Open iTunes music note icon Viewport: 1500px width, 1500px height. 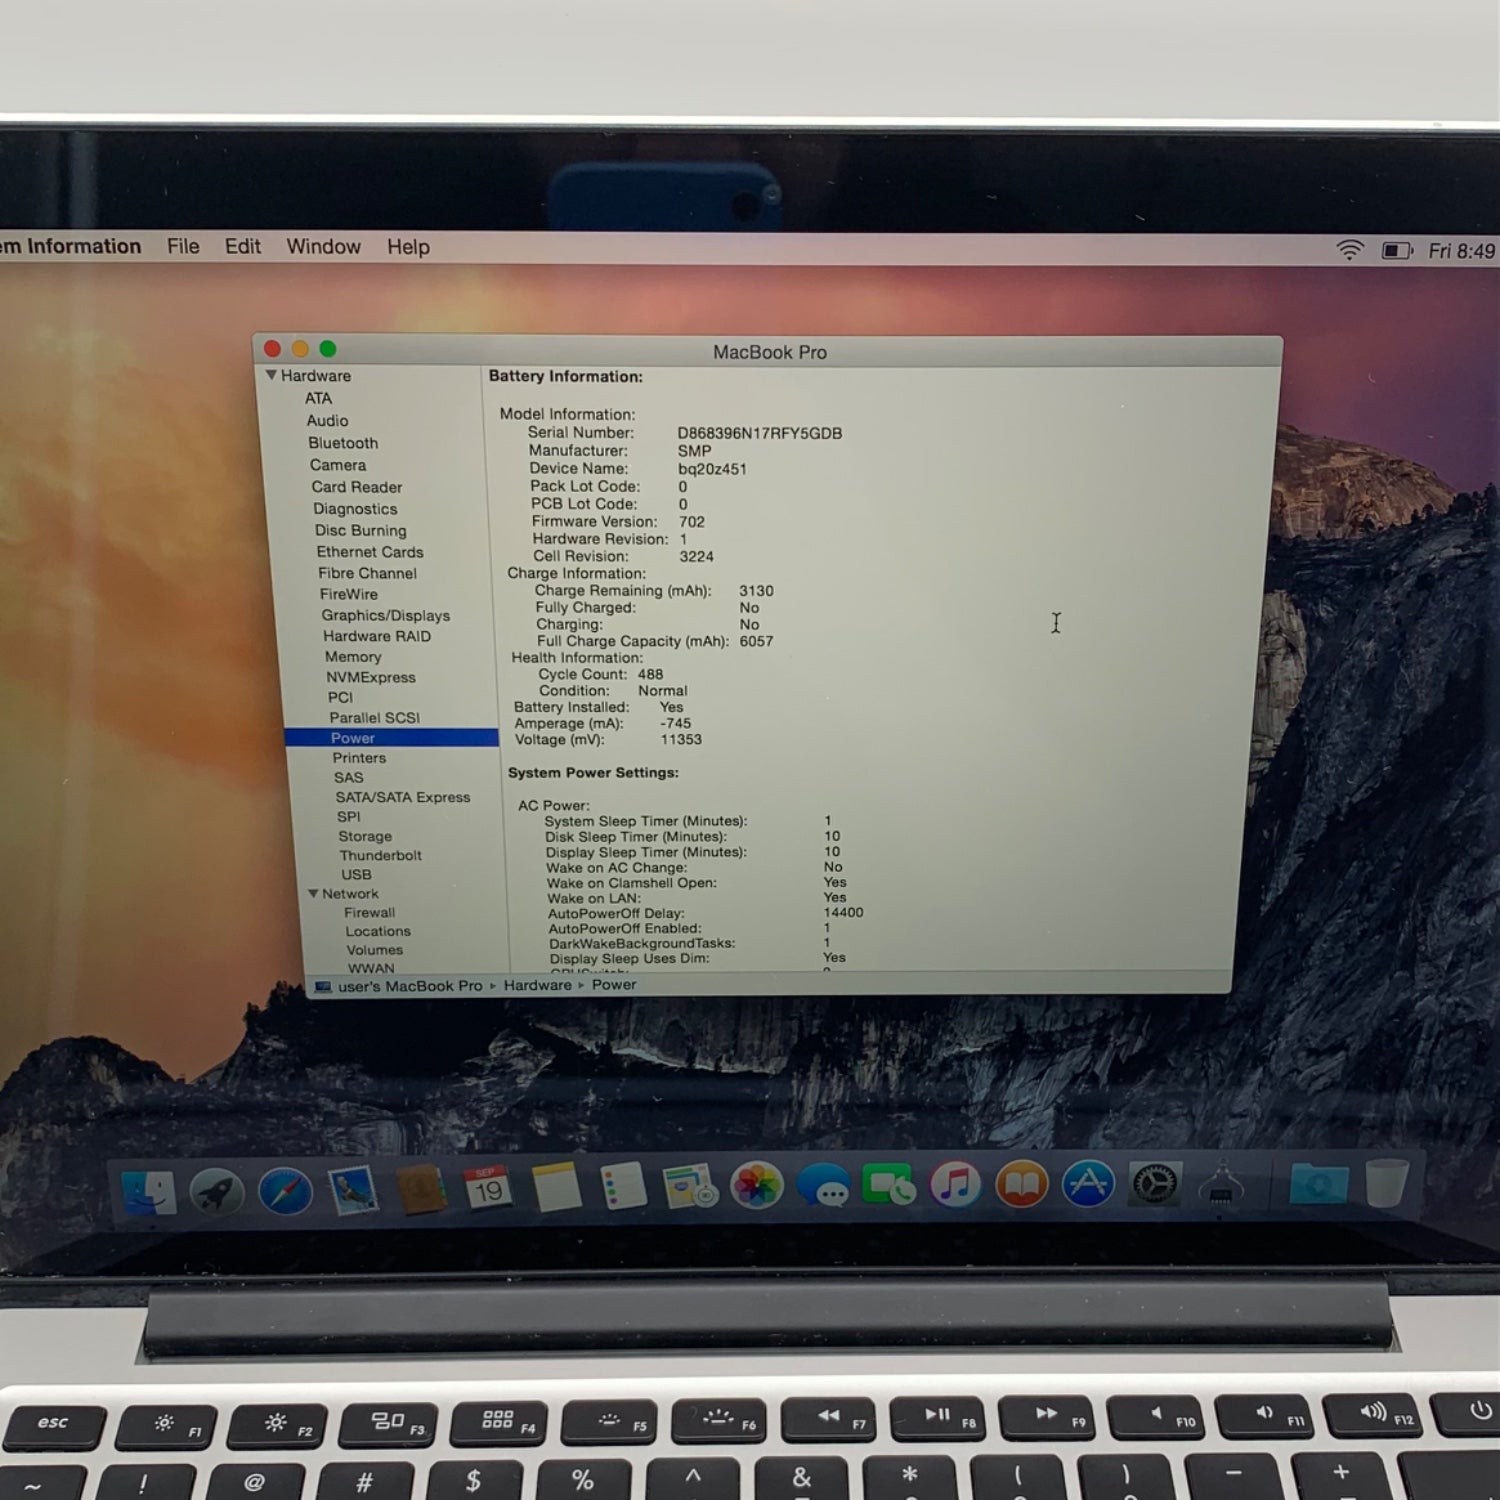[955, 1184]
